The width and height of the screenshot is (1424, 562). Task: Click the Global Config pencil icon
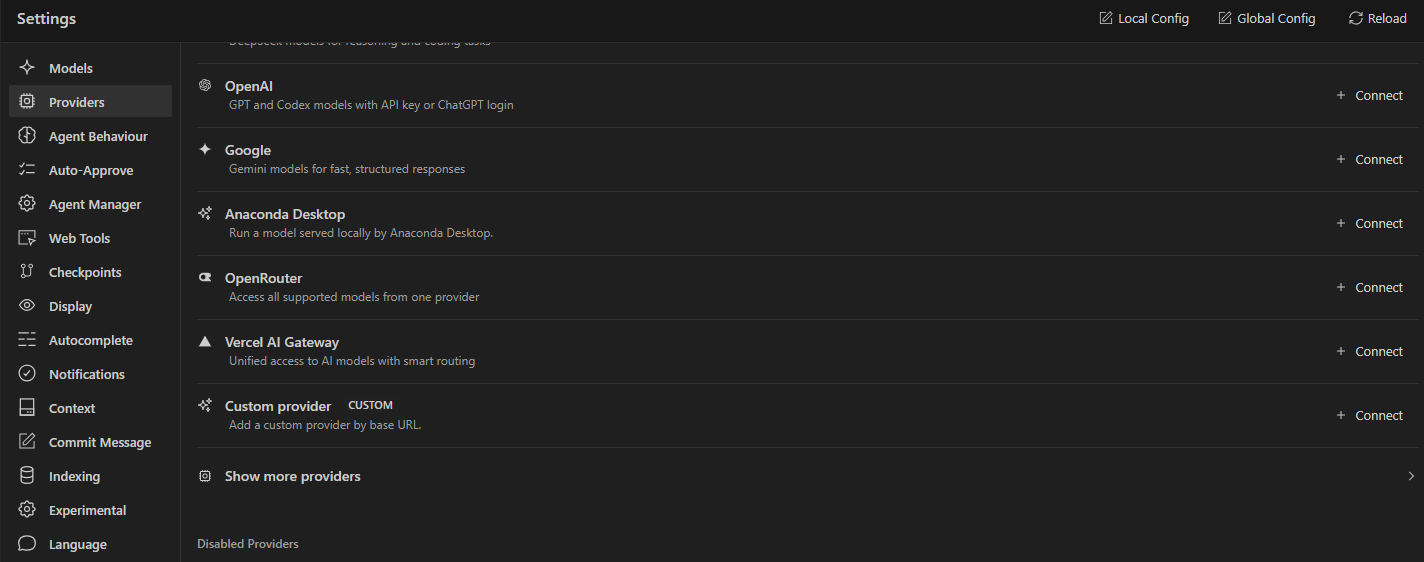click(1225, 18)
